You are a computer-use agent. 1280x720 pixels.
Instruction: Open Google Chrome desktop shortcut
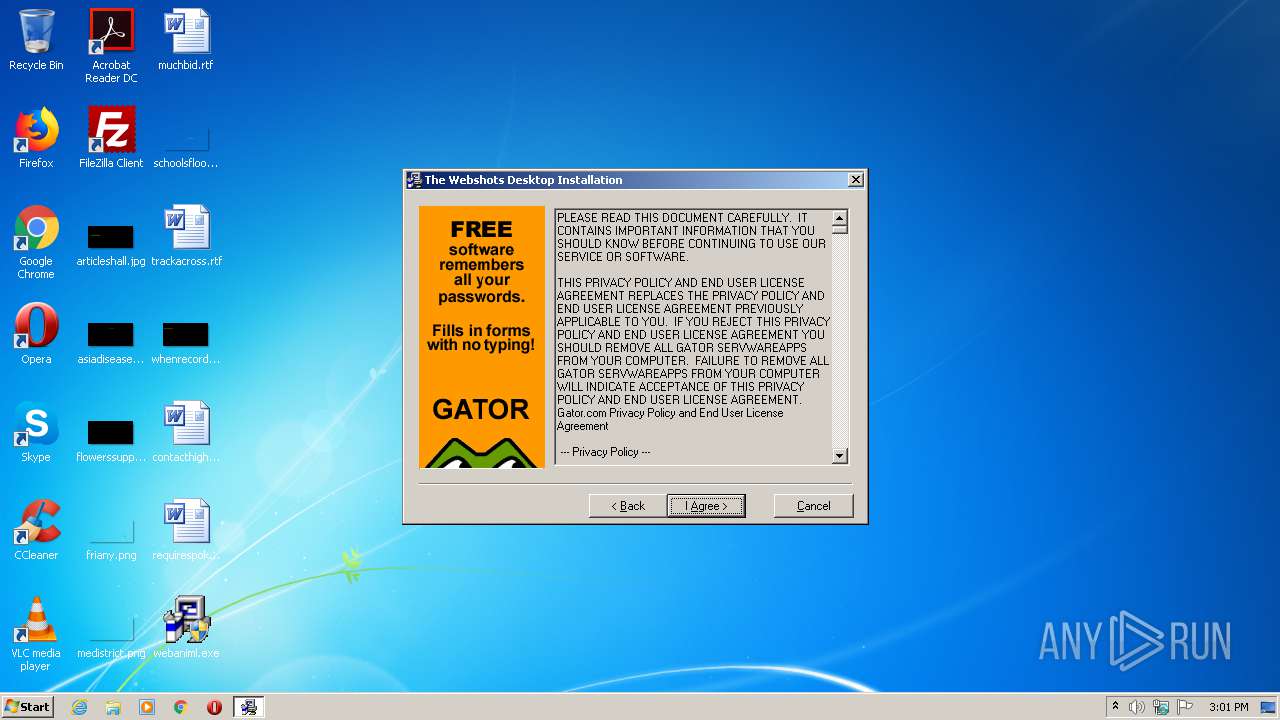coord(36,242)
